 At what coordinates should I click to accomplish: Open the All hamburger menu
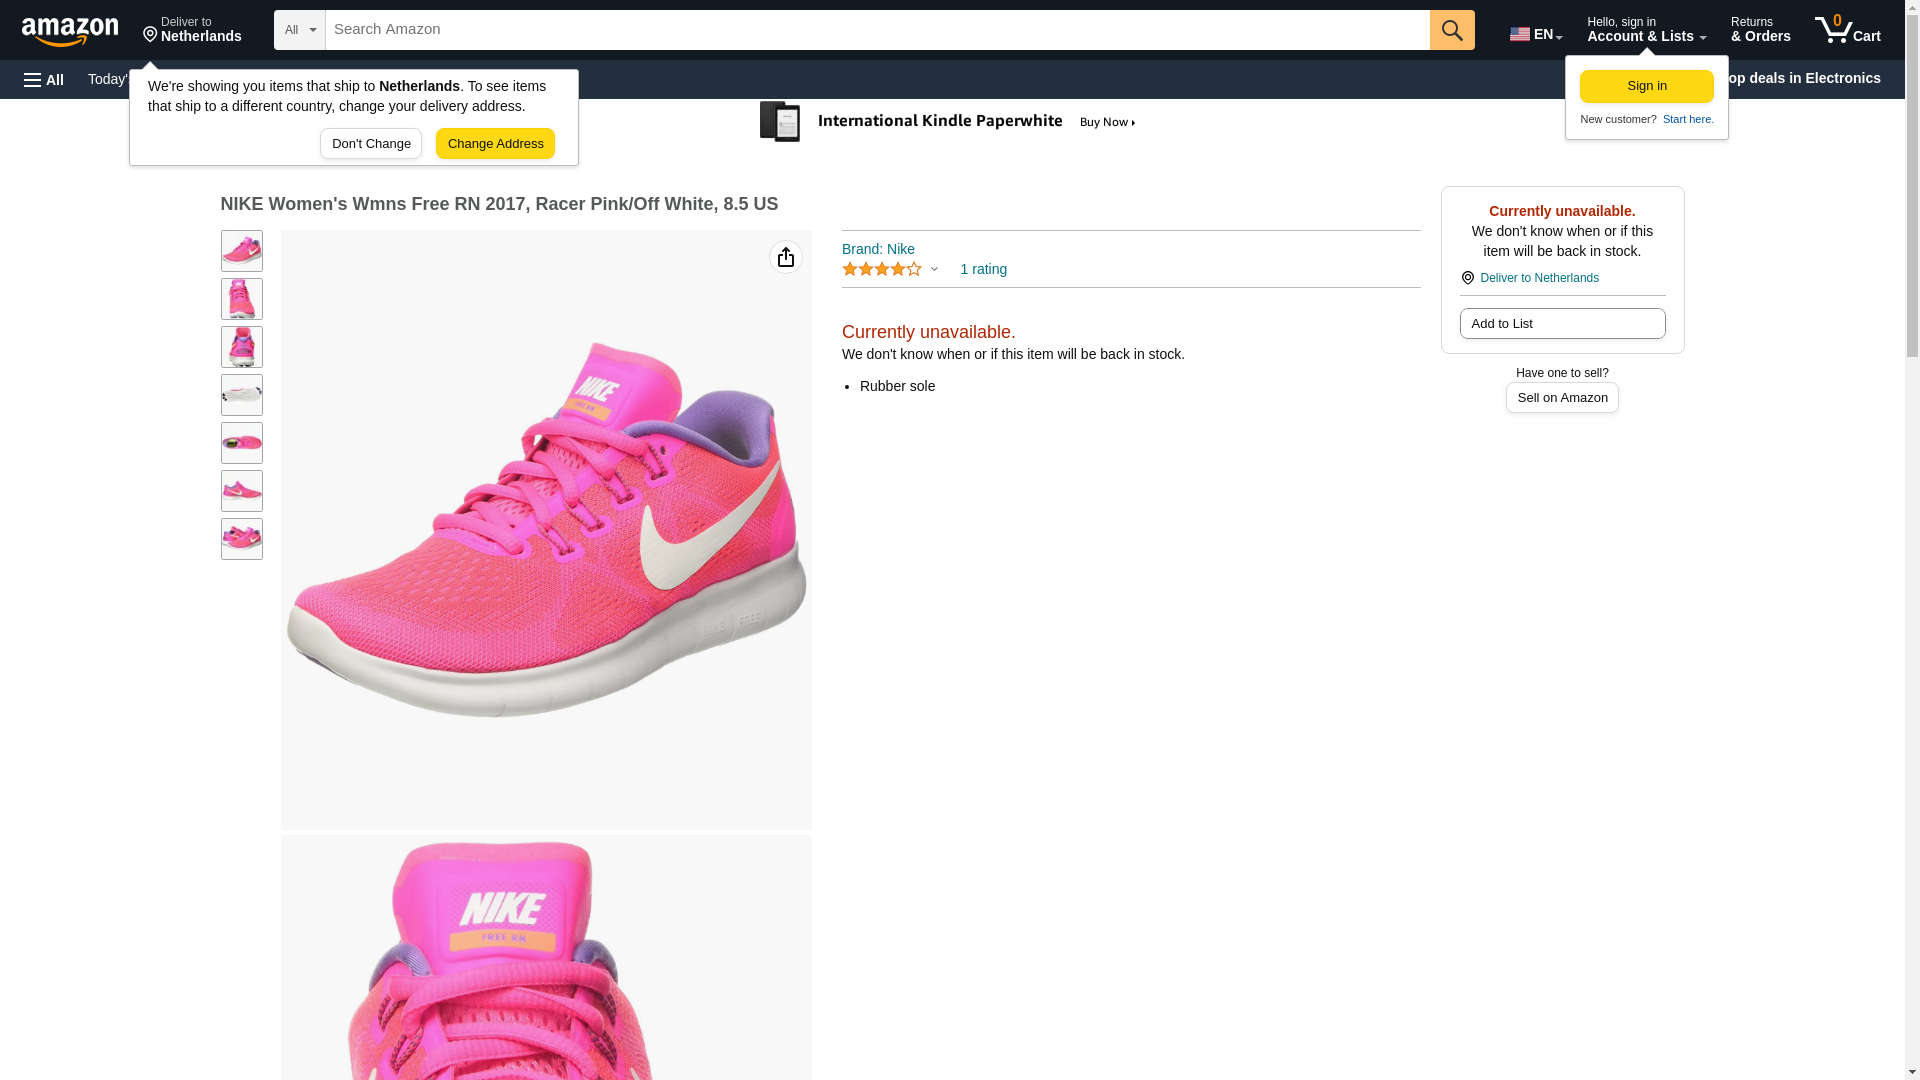tap(44, 80)
